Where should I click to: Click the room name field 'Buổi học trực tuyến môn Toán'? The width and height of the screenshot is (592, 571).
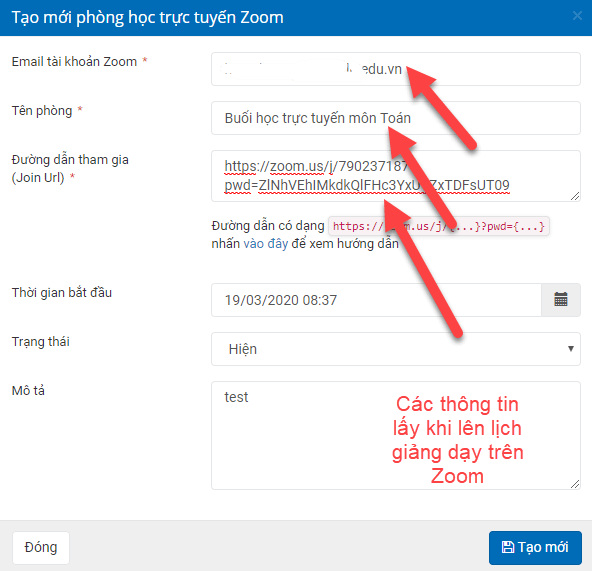point(396,118)
